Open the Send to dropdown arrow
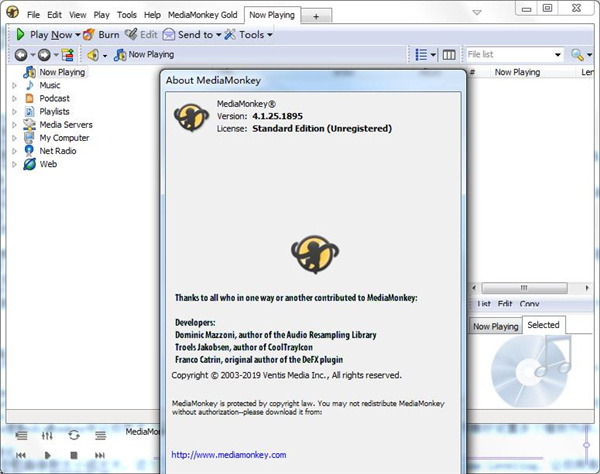The width and height of the screenshot is (600, 474). pos(218,35)
